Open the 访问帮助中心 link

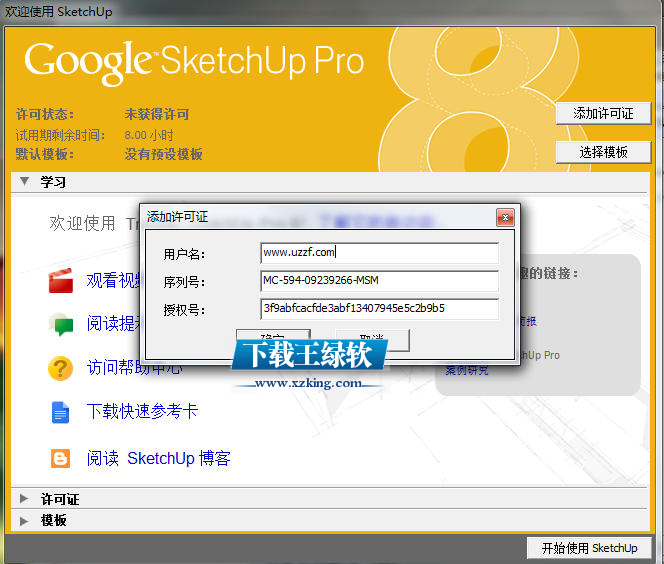(135, 368)
